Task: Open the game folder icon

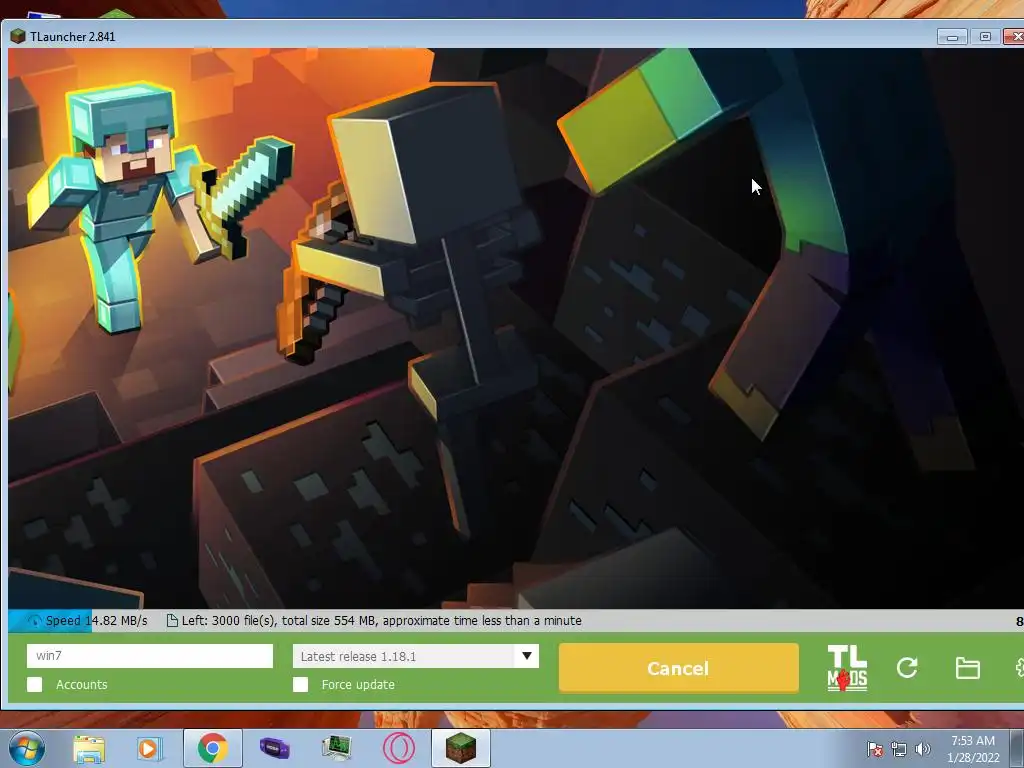Action: (967, 668)
